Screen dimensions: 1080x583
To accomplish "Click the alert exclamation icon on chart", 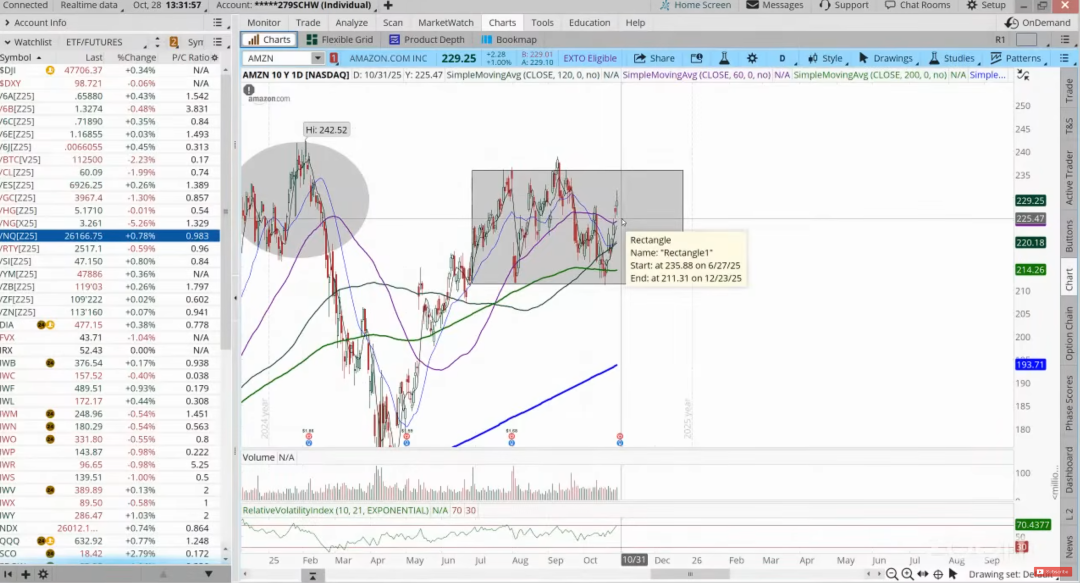I will [x=249, y=90].
